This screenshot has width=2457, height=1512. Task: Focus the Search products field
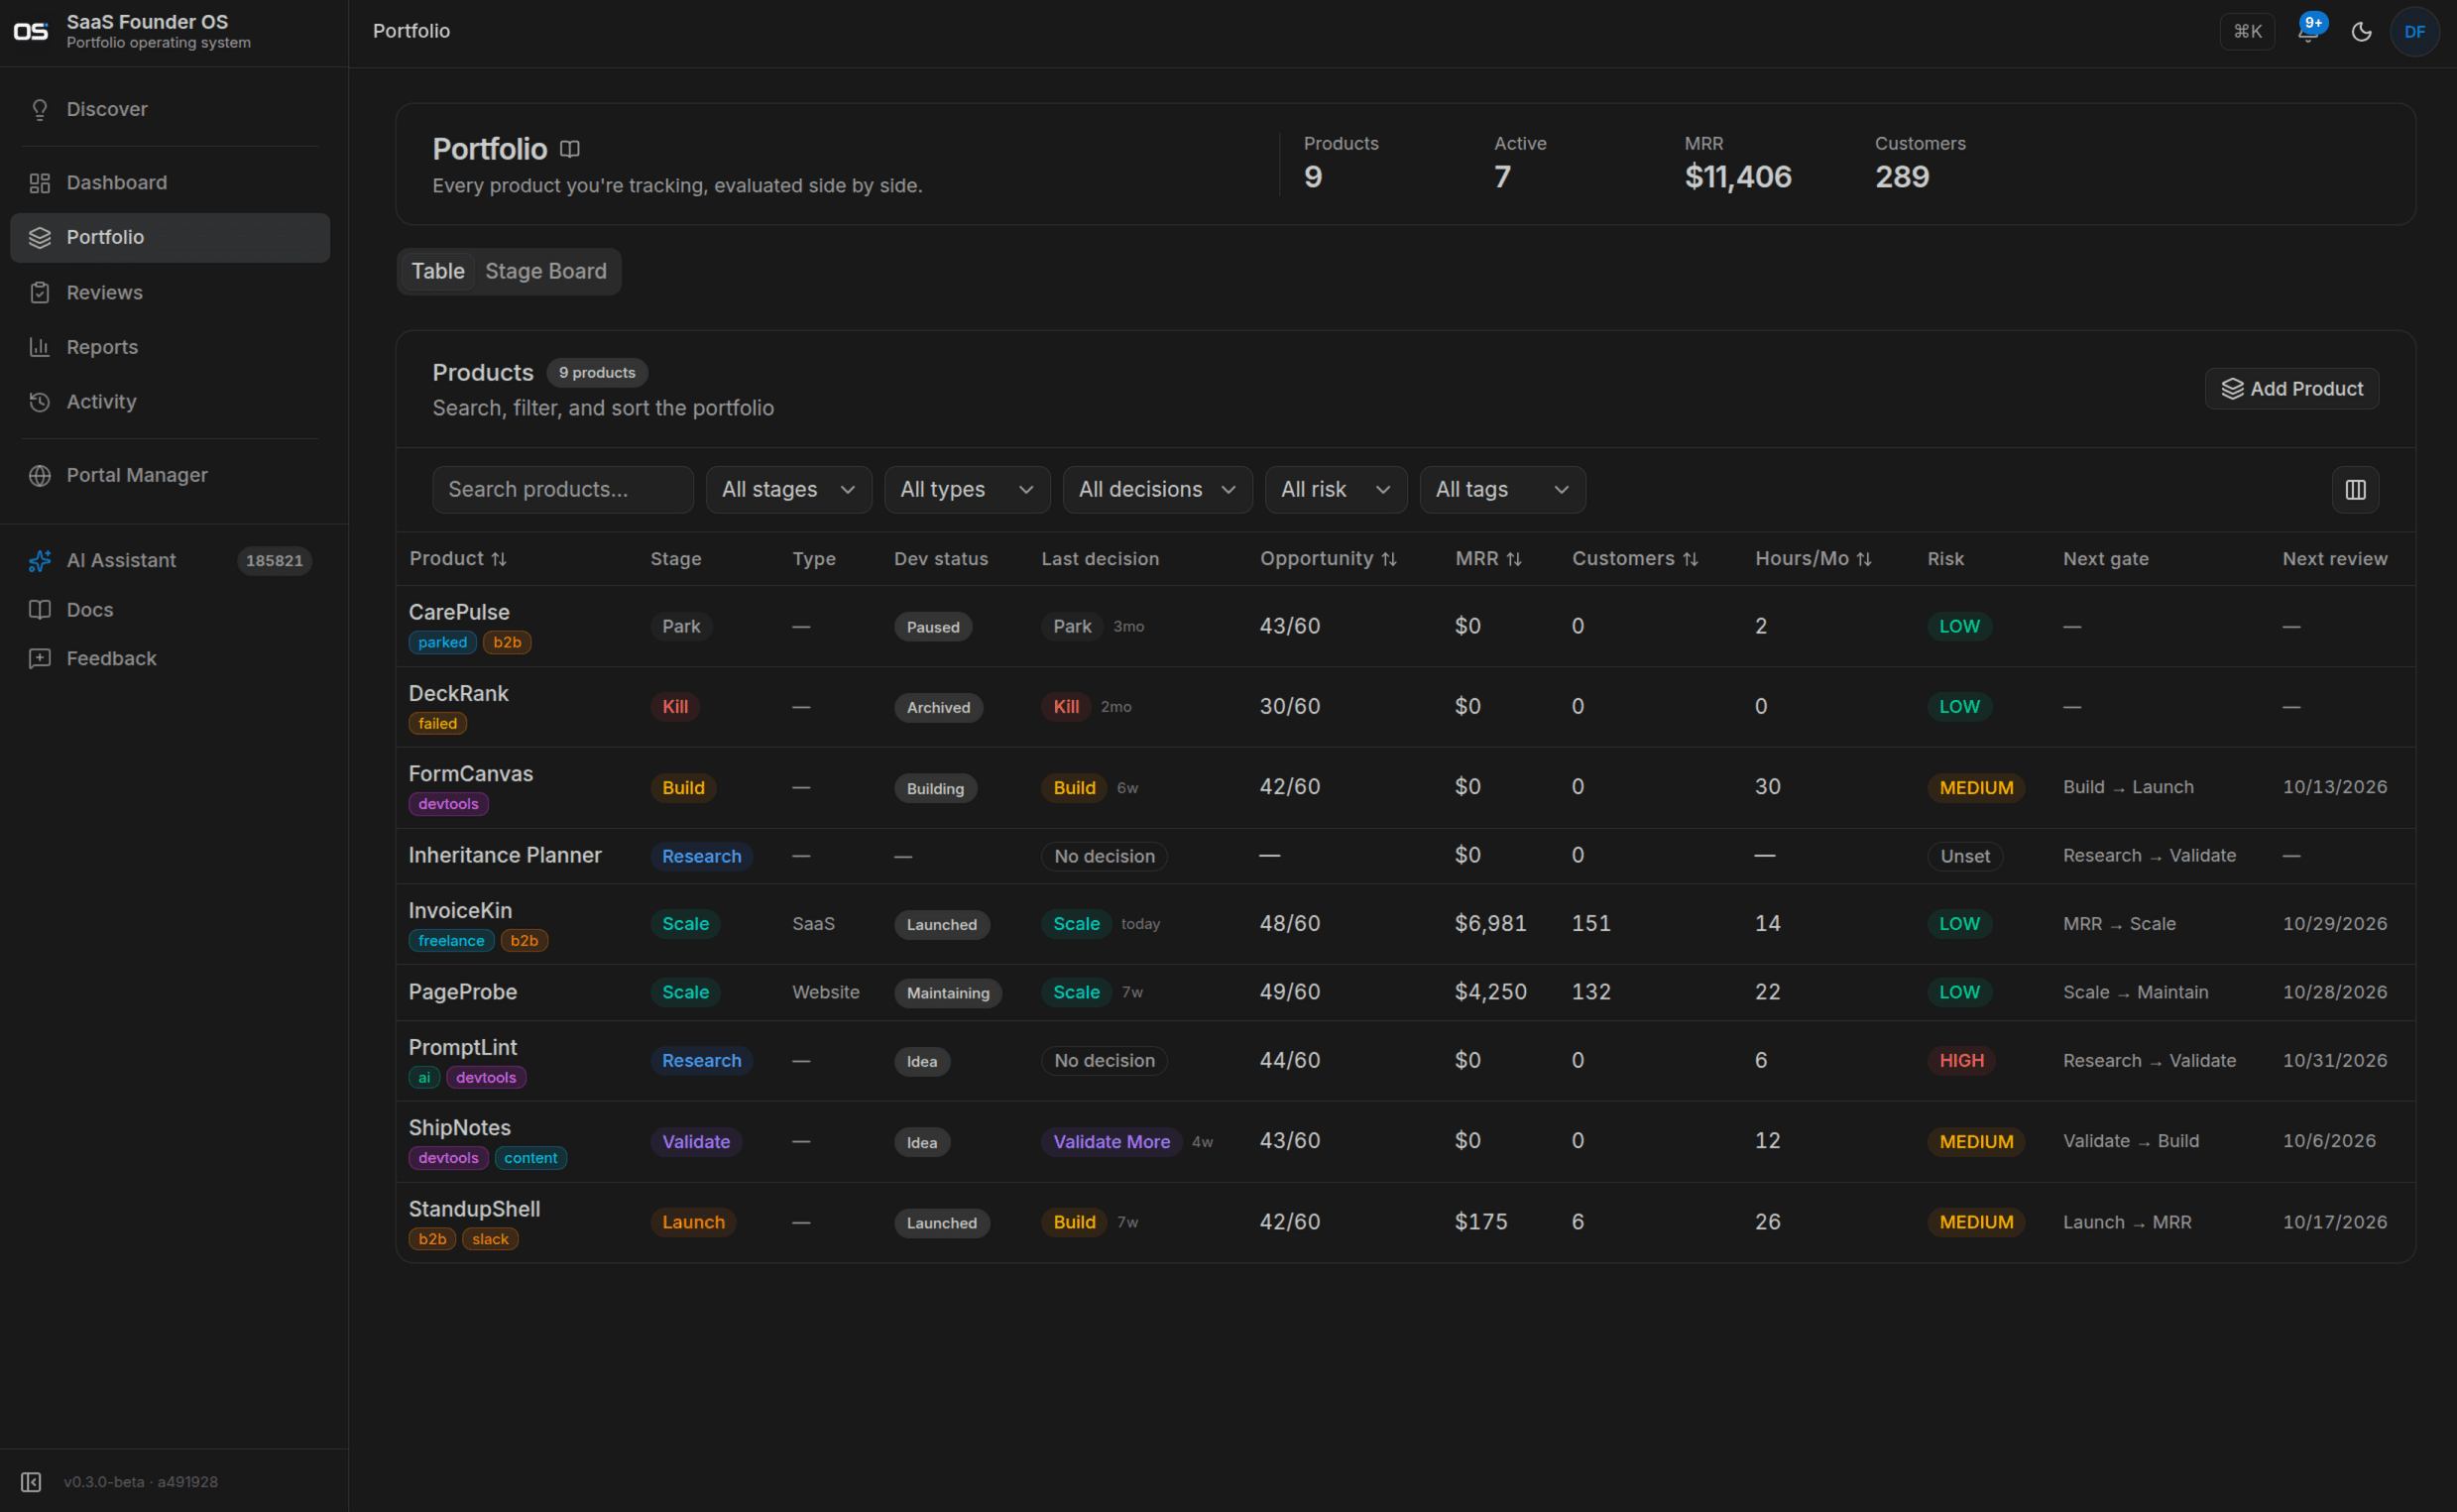(563, 490)
